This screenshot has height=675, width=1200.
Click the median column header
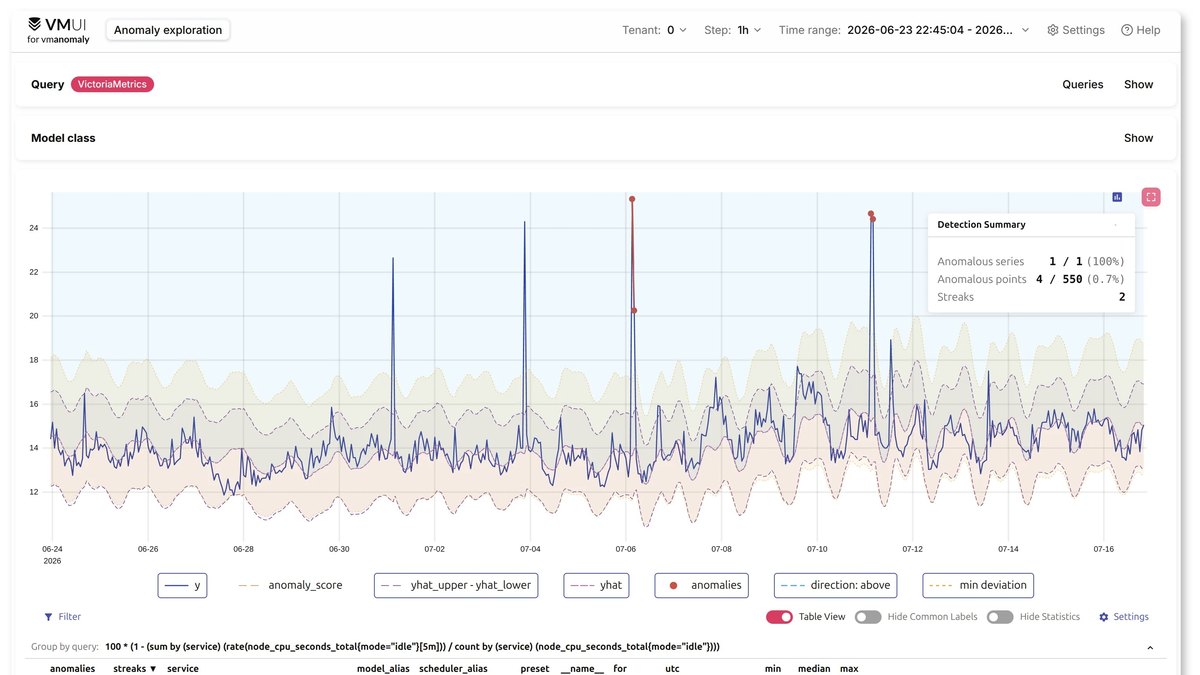pos(814,668)
